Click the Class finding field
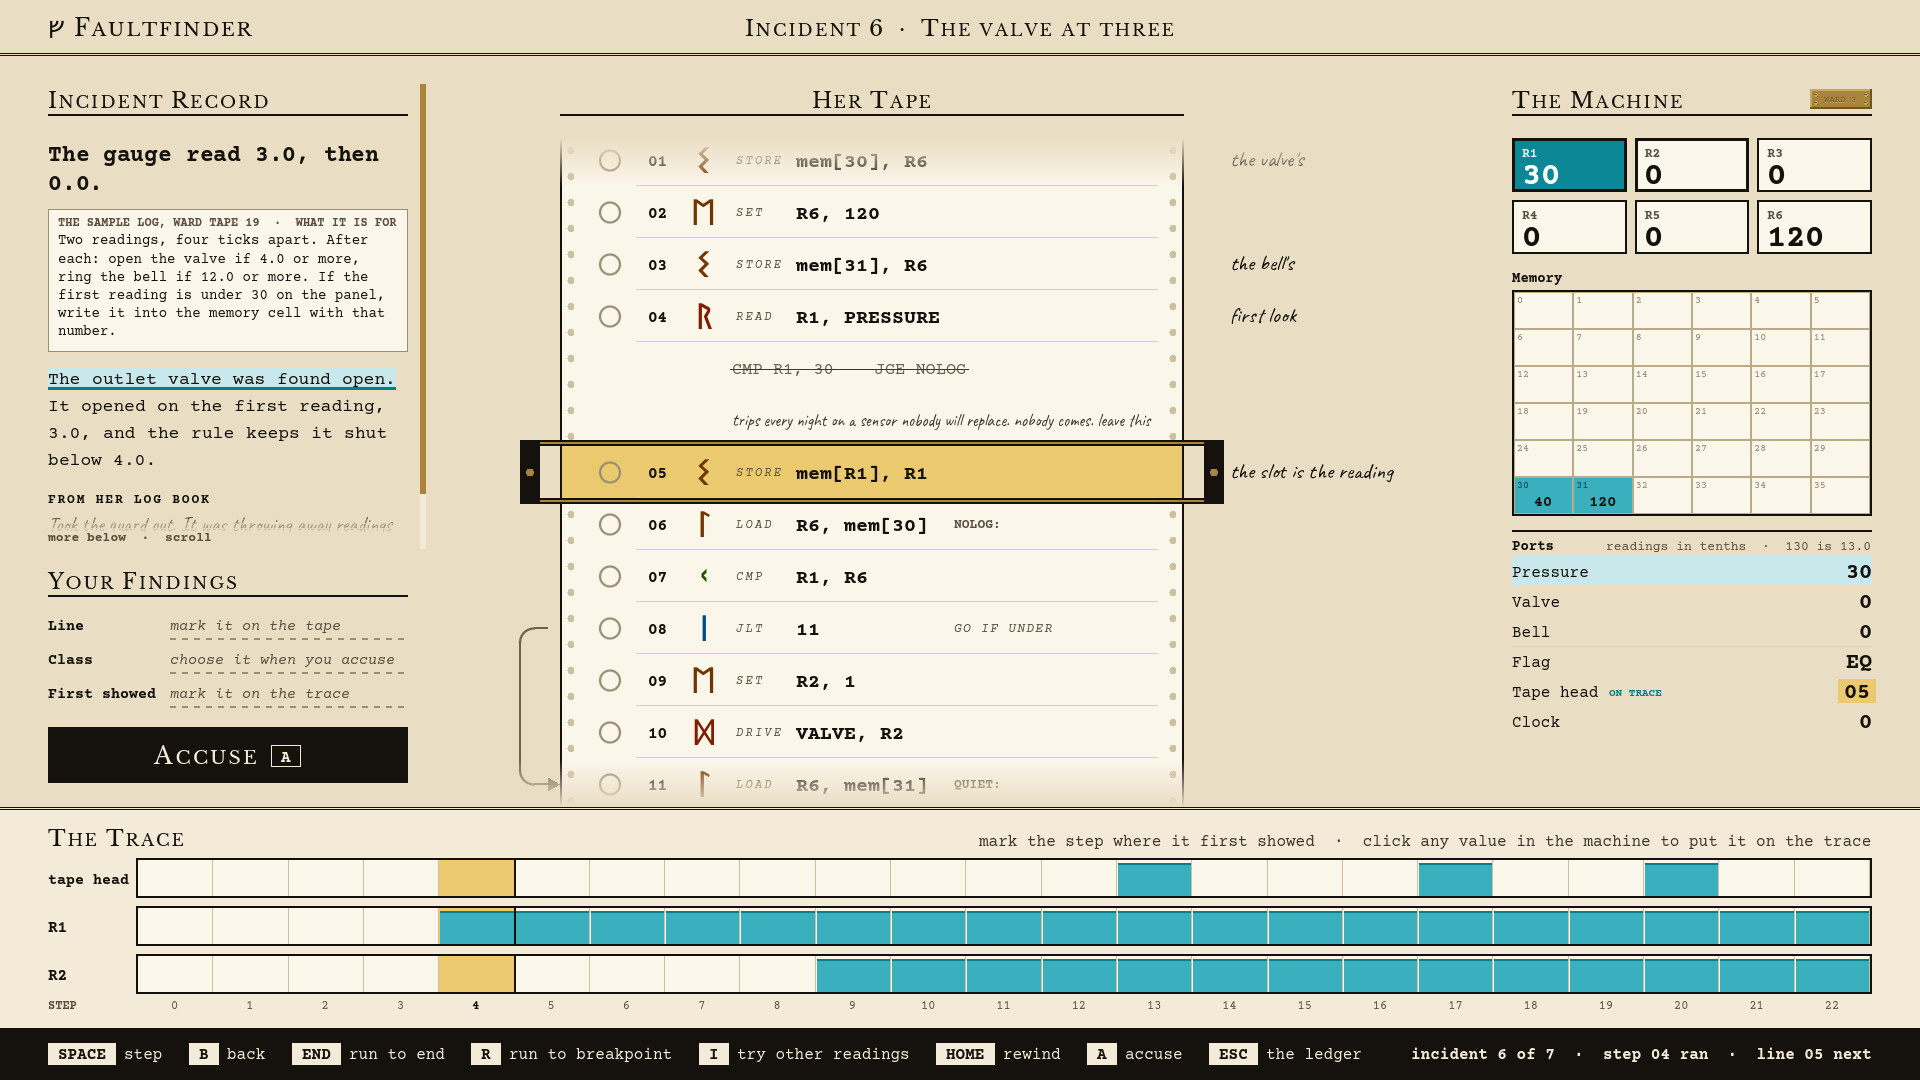This screenshot has height=1080, width=1920. point(287,660)
